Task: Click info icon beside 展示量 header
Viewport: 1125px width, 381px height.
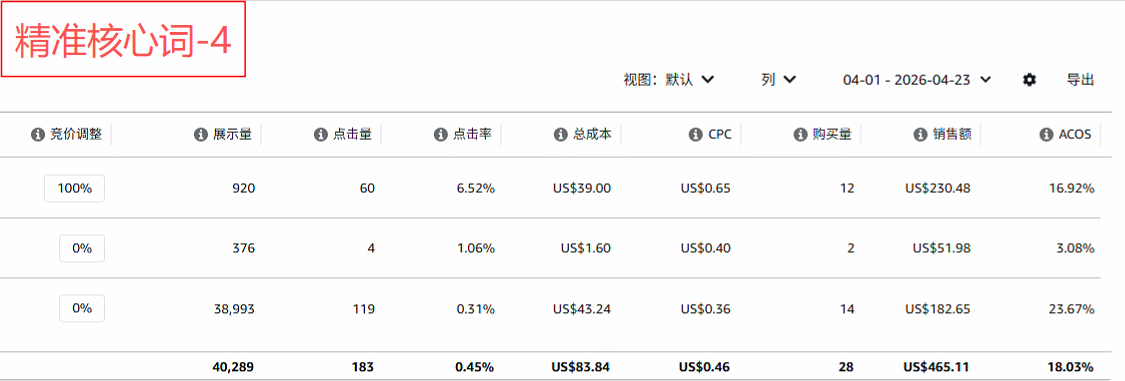Action: click(200, 134)
